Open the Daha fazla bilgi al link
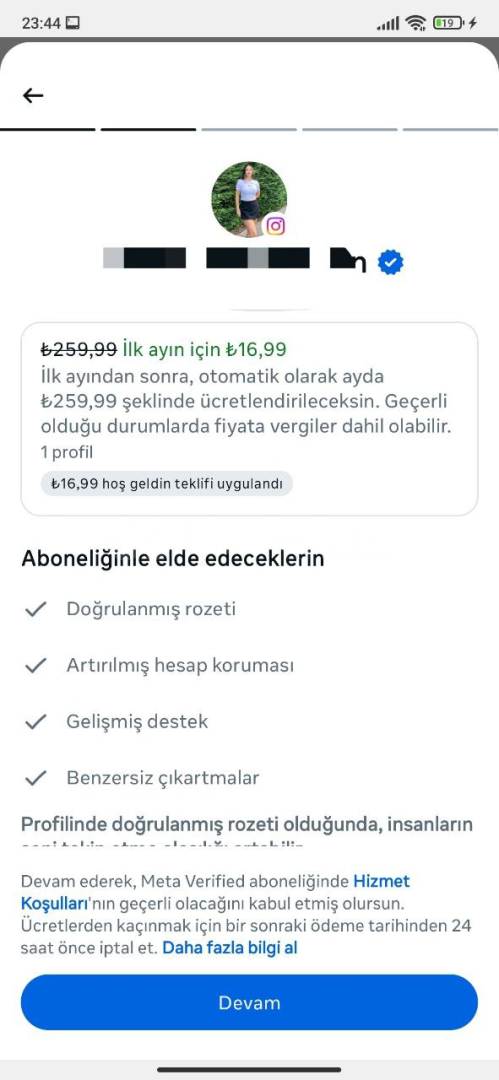Screen dimensions: 499x1080 click(x=230, y=948)
